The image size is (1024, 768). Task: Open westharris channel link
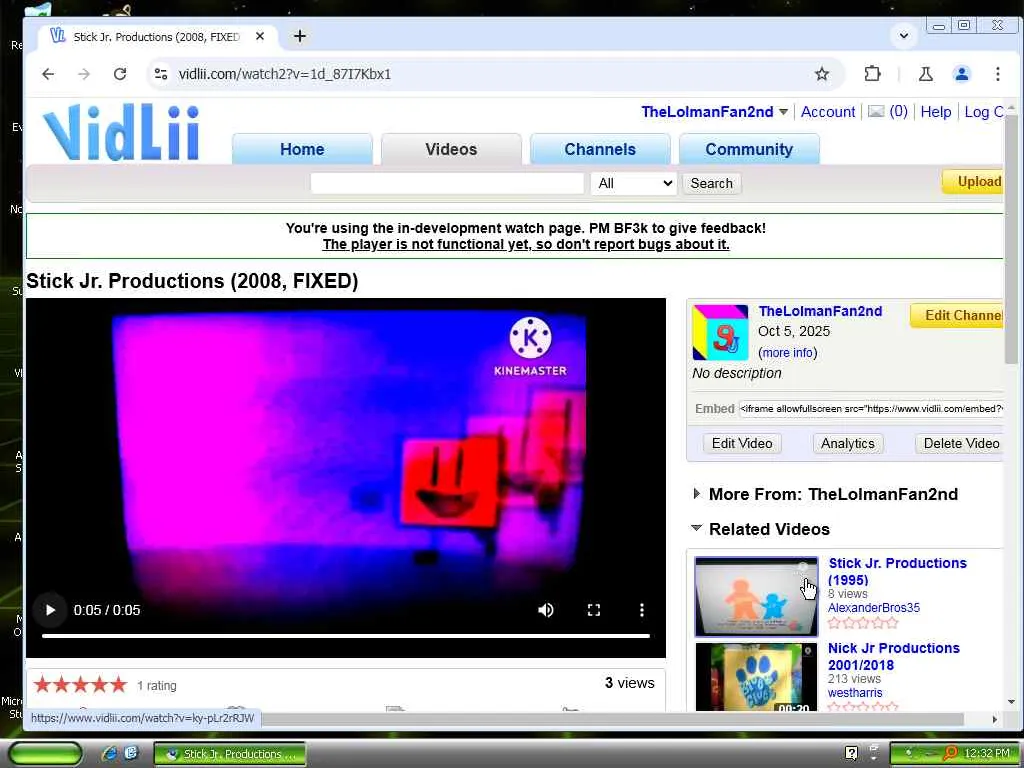pyautogui.click(x=855, y=693)
